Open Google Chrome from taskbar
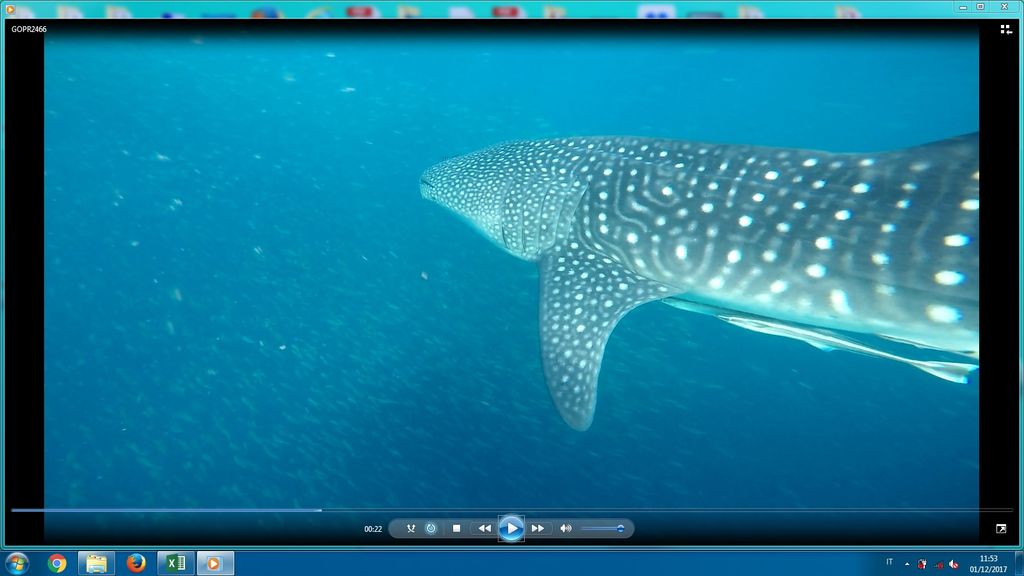The width and height of the screenshot is (1024, 576). (57, 563)
